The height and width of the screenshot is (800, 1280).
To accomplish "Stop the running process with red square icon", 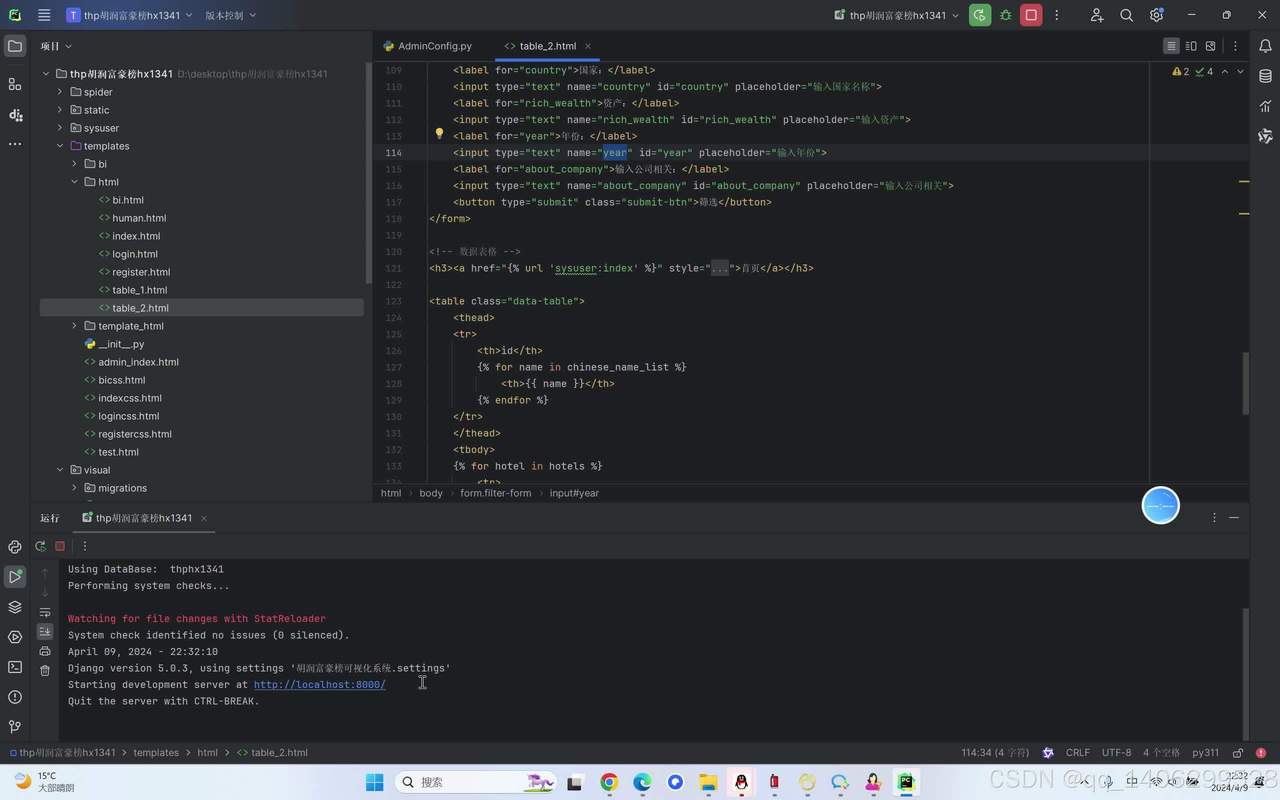I will pos(60,546).
